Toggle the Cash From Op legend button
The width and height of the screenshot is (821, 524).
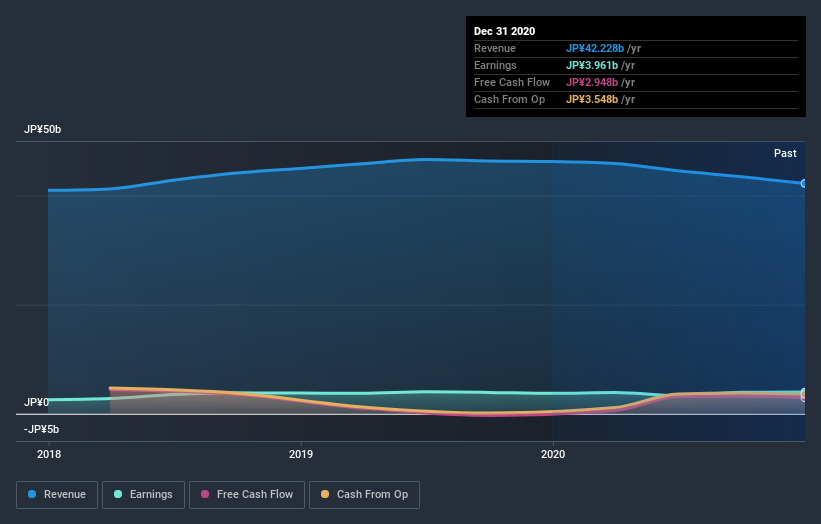point(364,495)
